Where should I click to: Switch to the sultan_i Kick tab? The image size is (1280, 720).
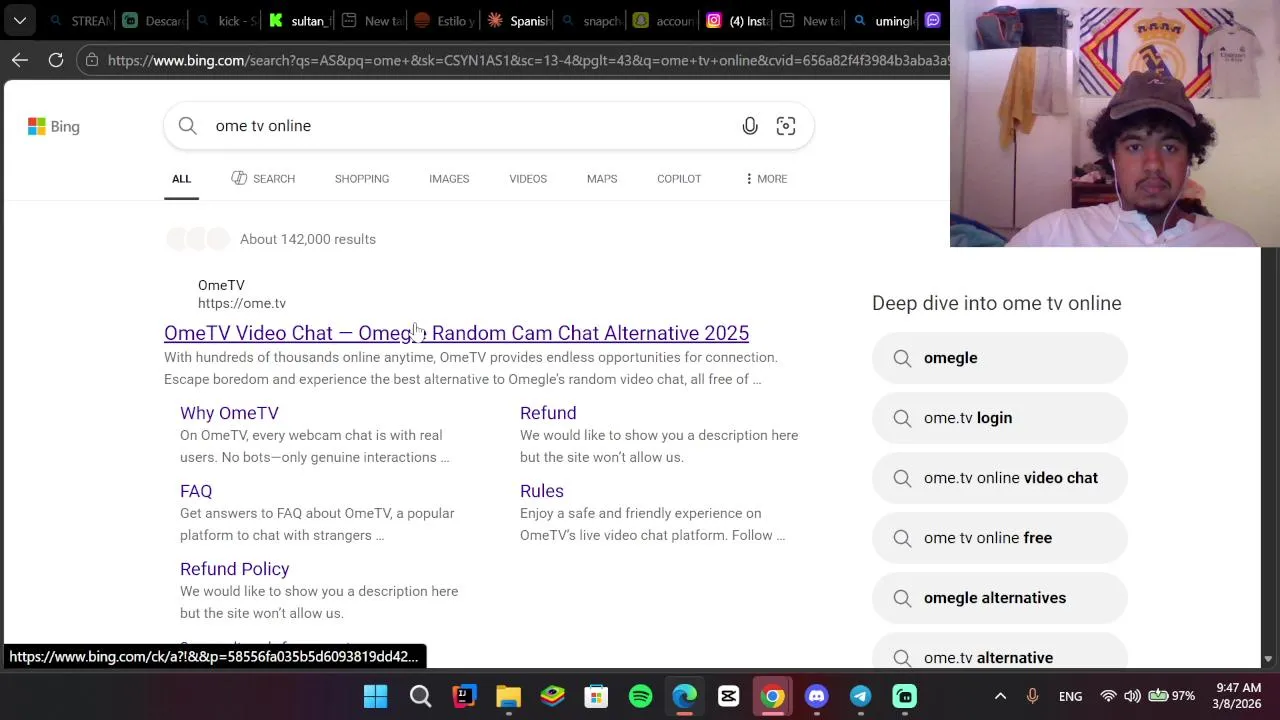(300, 20)
